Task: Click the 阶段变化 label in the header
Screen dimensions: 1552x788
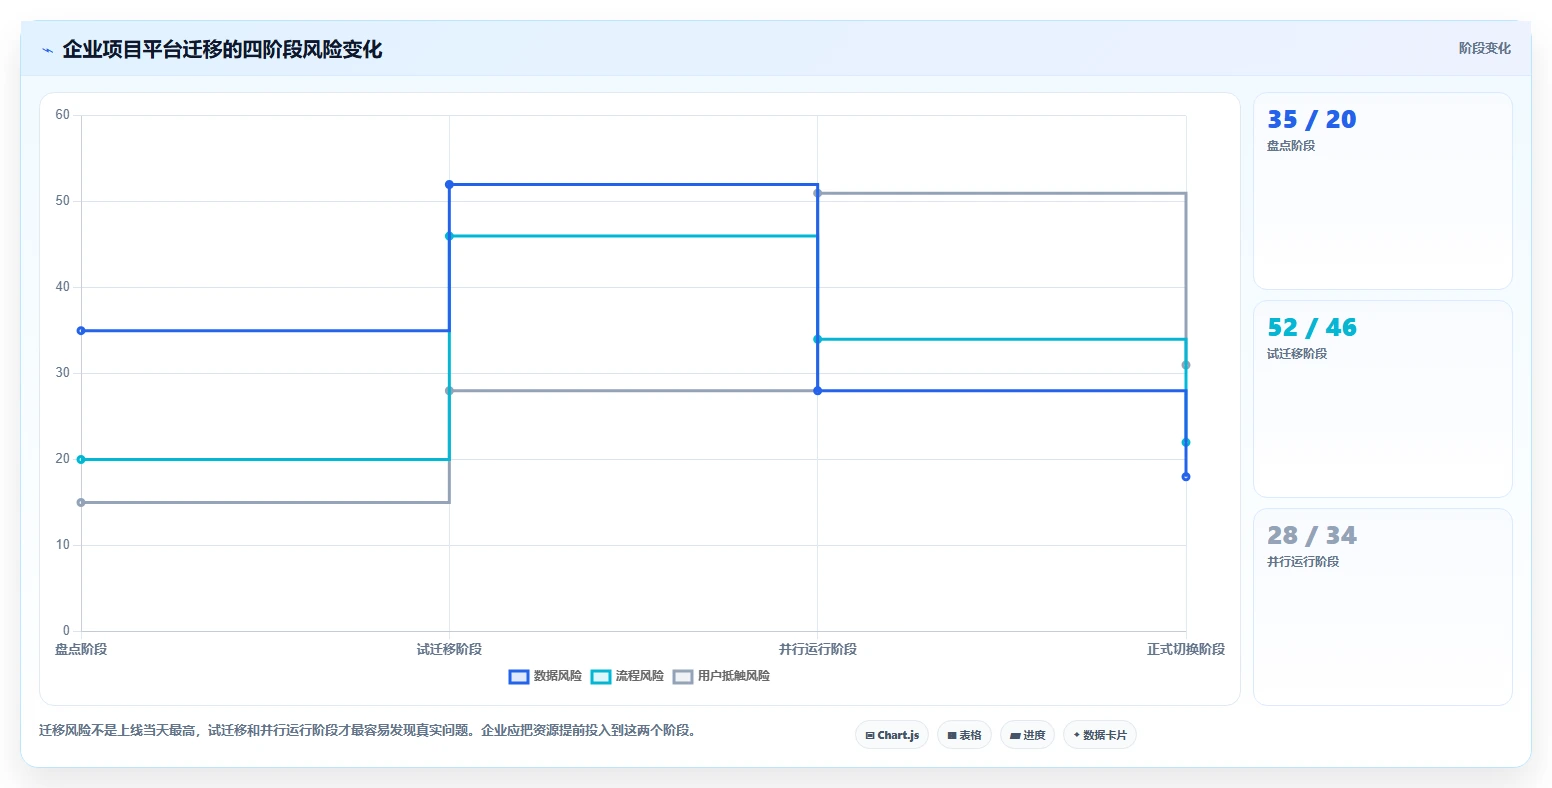Action: click(1484, 48)
